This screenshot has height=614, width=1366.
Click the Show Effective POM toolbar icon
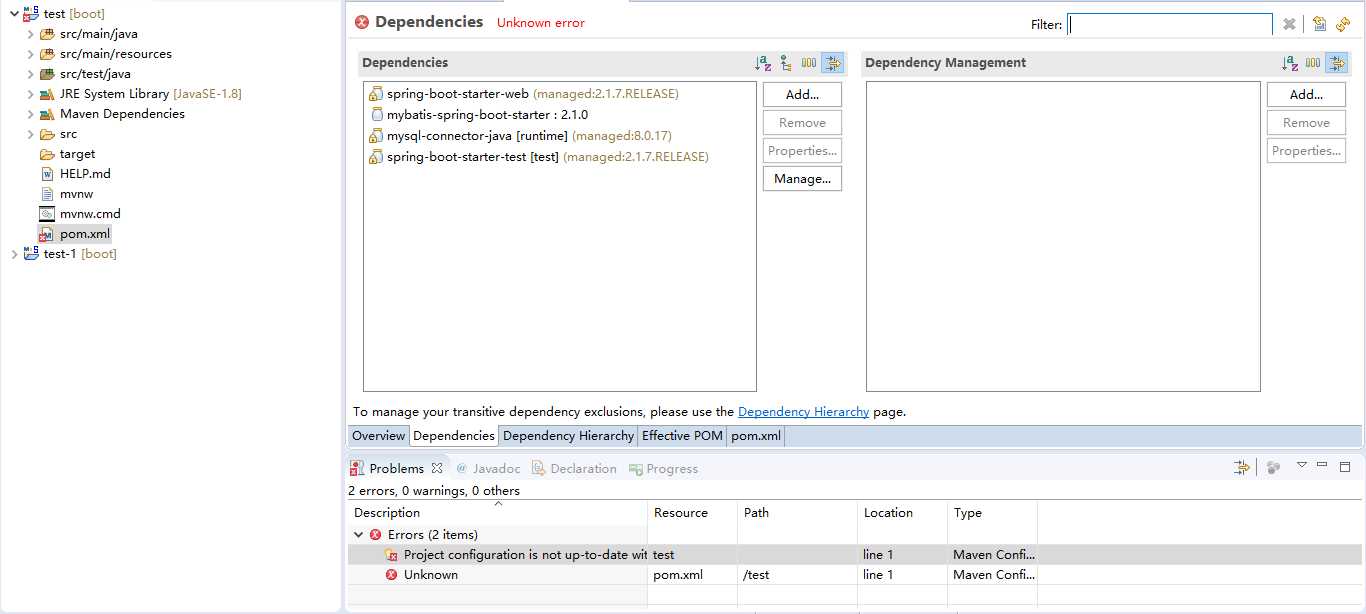click(1320, 24)
